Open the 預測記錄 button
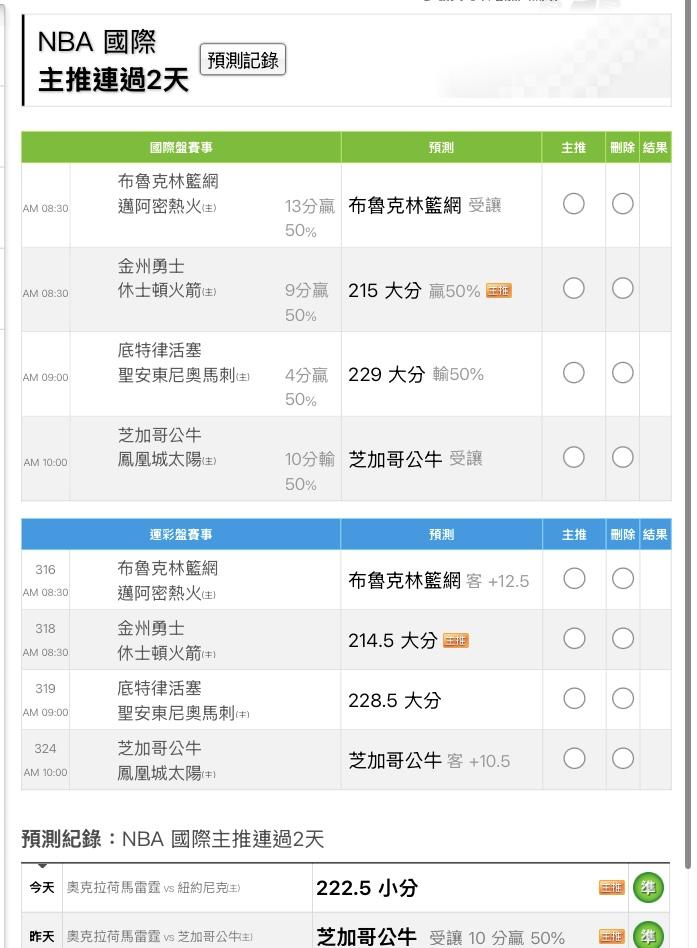The height and width of the screenshot is (948, 697). [x=243, y=60]
